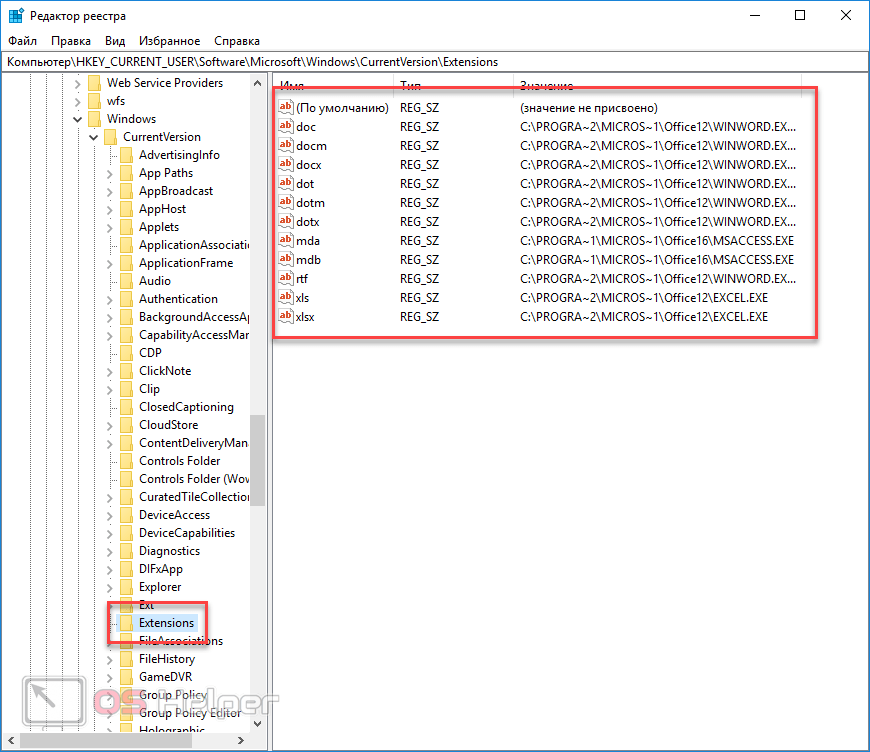Open the Справка menu

point(237,41)
